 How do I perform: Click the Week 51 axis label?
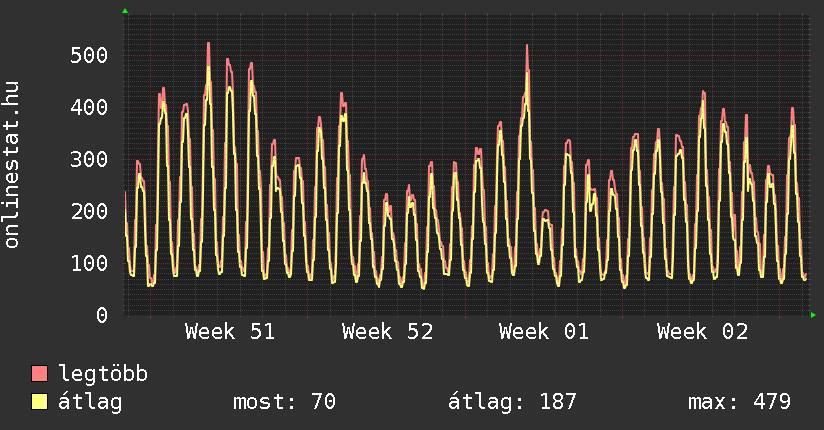point(230,332)
